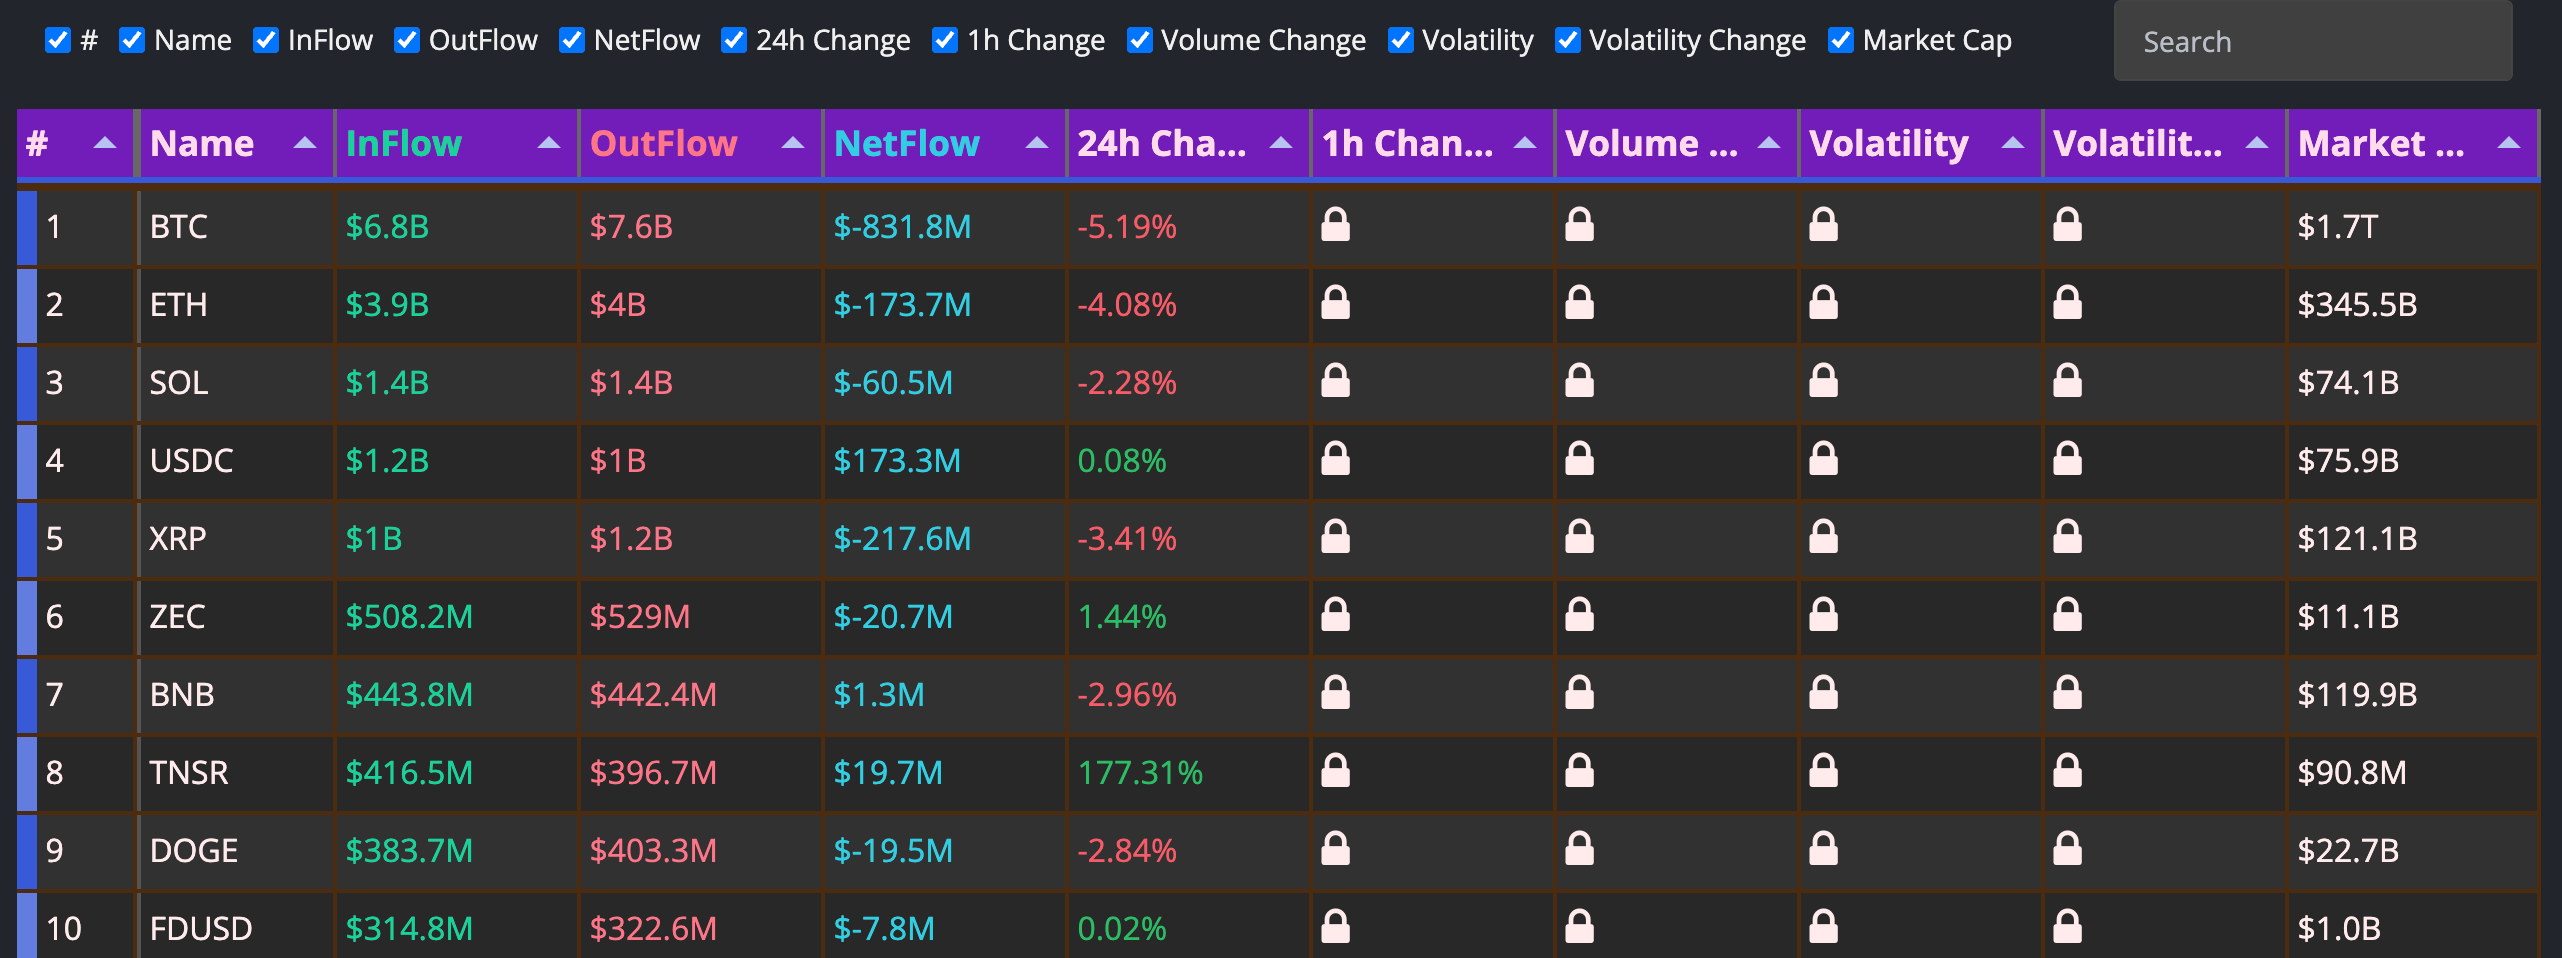Click inside the Search field
The width and height of the screenshot is (2562, 958).
pos(2310,41)
